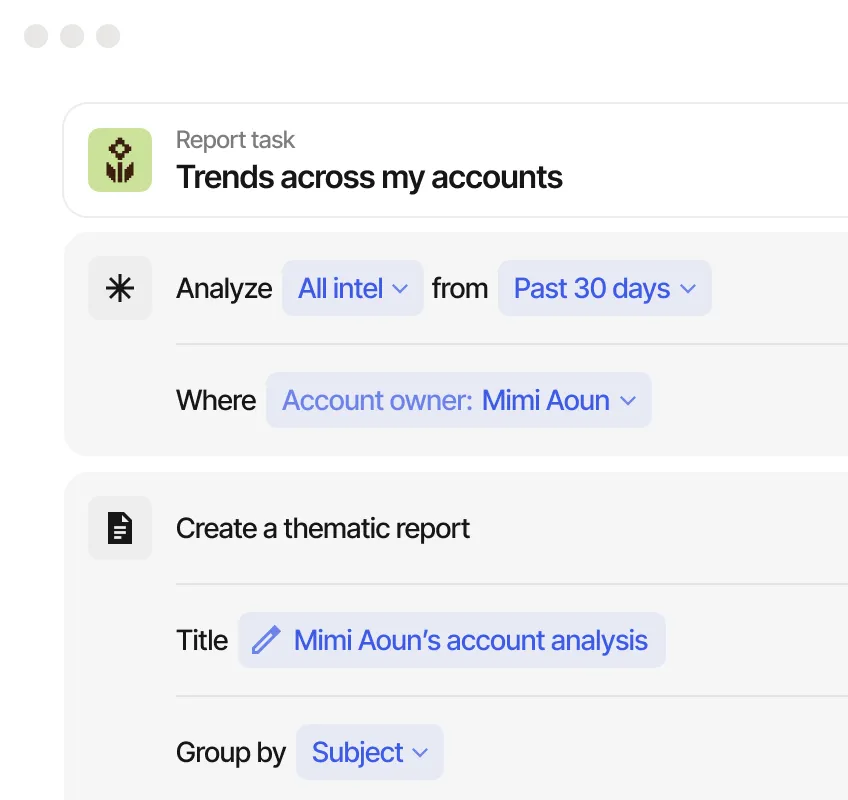Open the Account owner filter chevron
The height and width of the screenshot is (800, 848).
coord(628,400)
